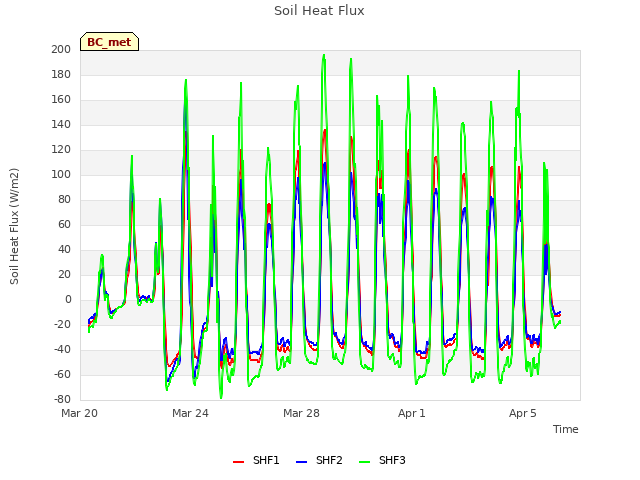Click the -80 y-axis tick label
Image resolution: width=640 pixels, height=480 pixels.
point(62,399)
